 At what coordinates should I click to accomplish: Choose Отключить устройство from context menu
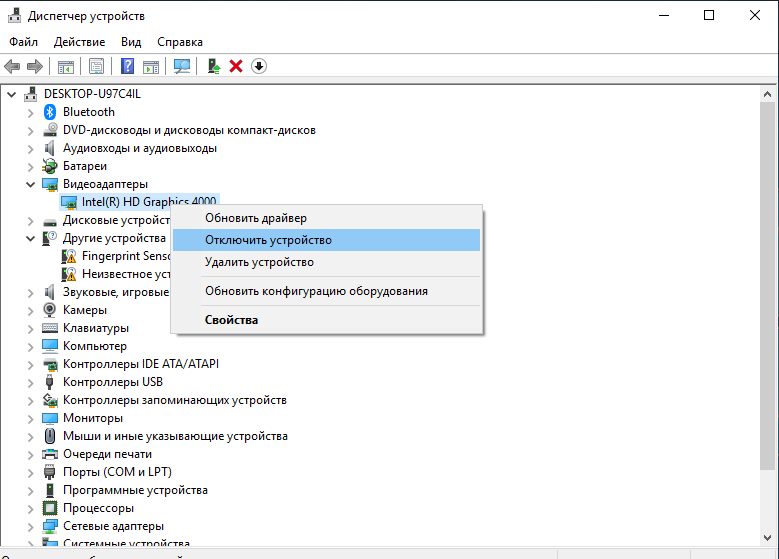[326, 240]
